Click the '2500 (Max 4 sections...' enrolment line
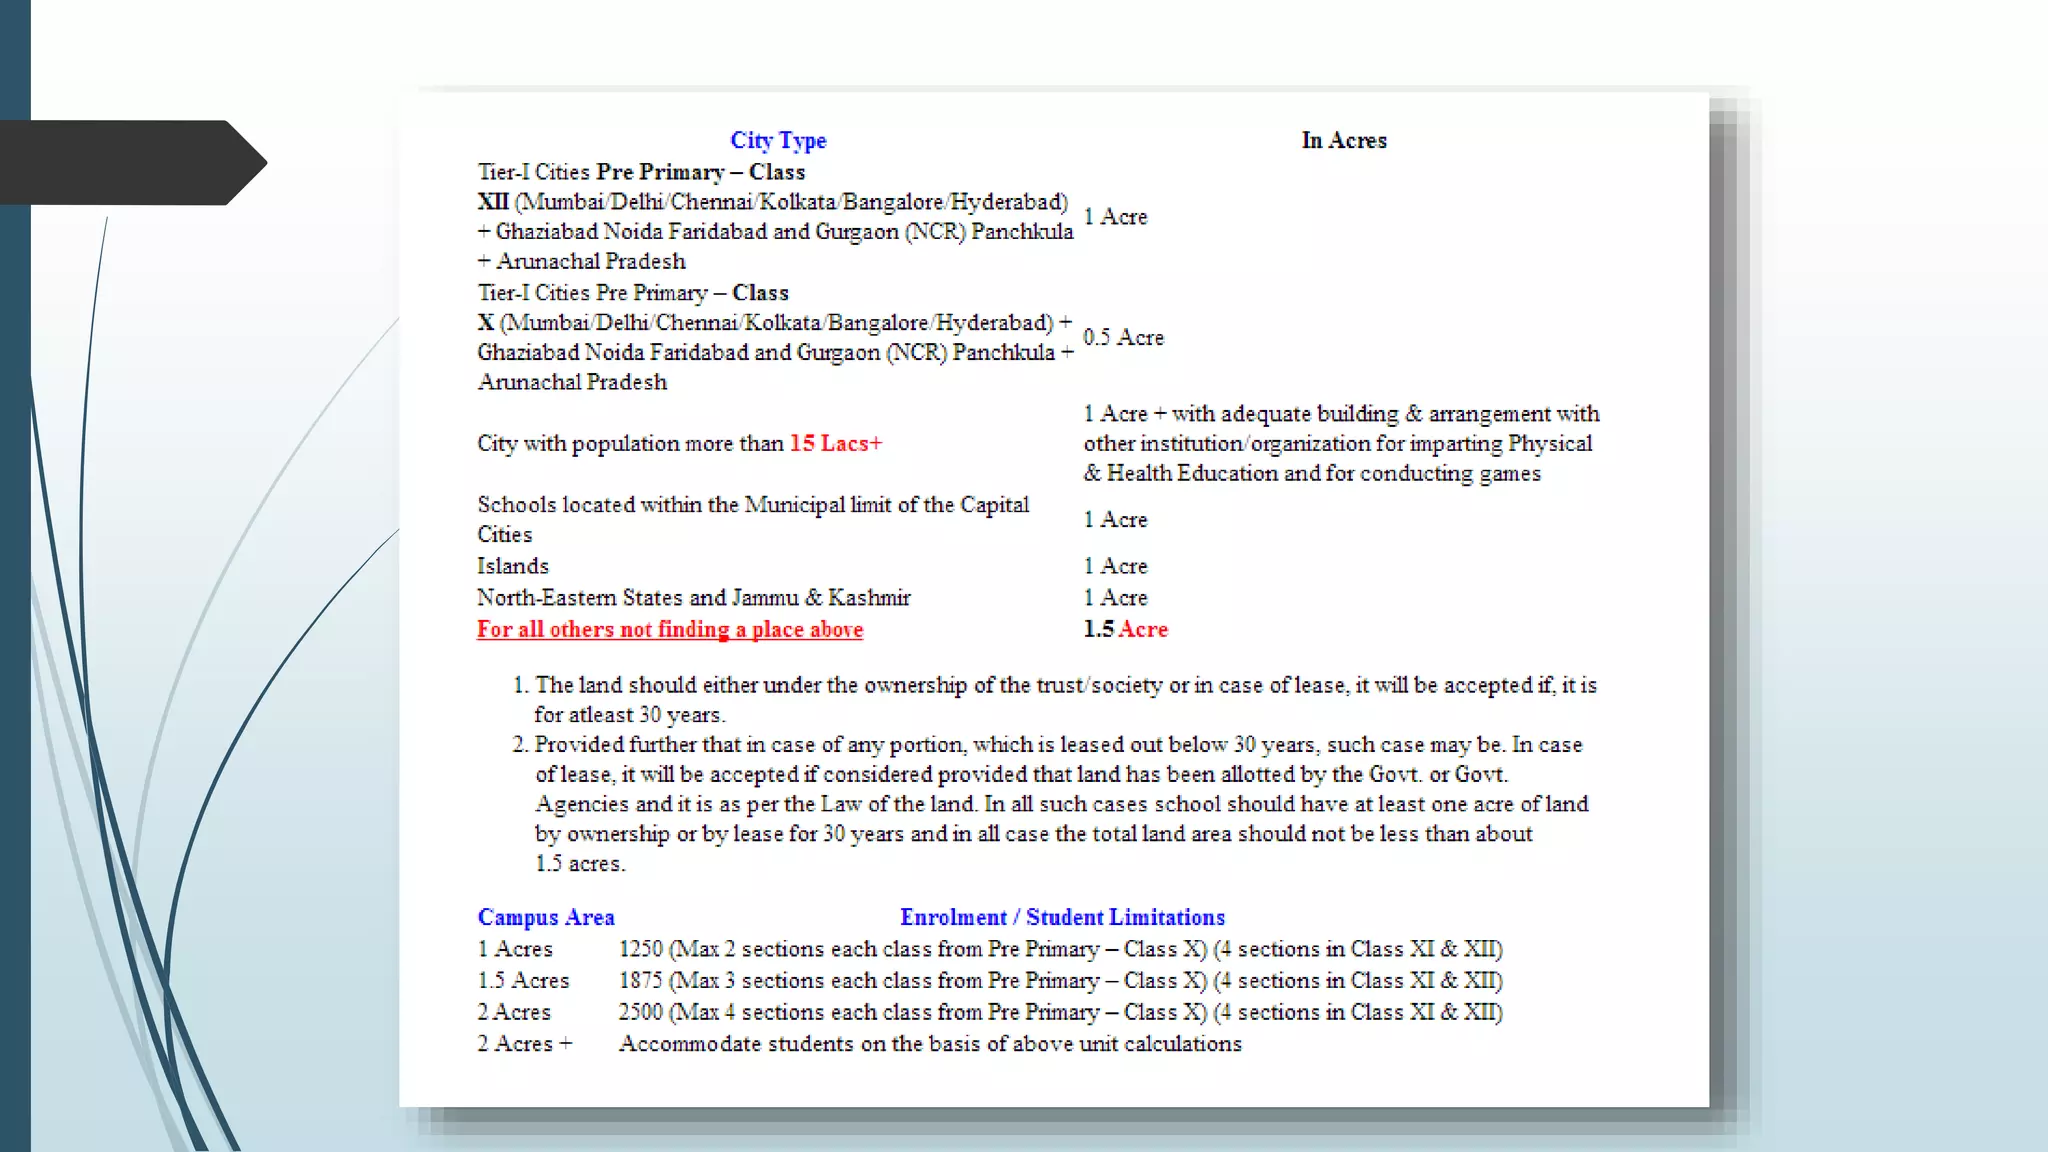2048x1152 pixels. [1060, 1013]
